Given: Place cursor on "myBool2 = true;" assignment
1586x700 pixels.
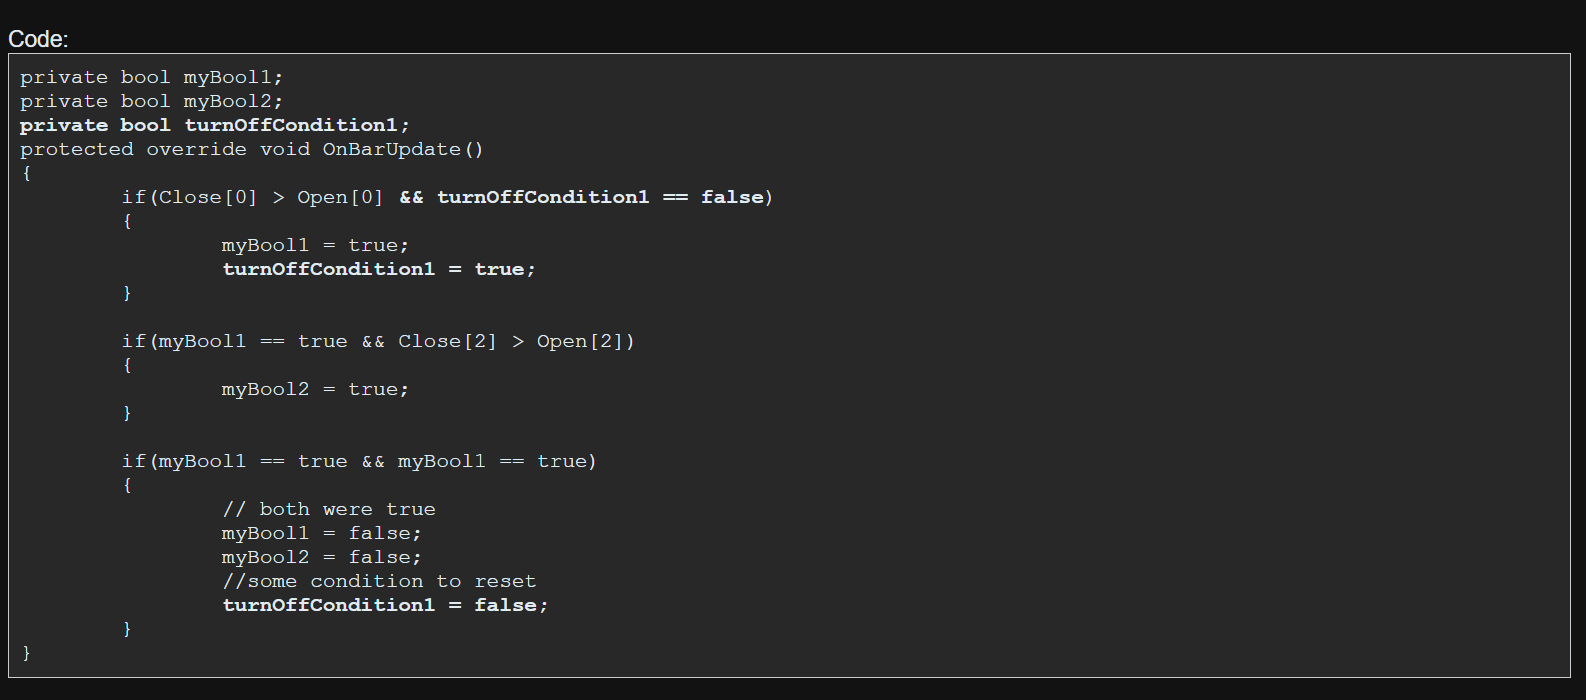Looking at the screenshot, I should [315, 389].
